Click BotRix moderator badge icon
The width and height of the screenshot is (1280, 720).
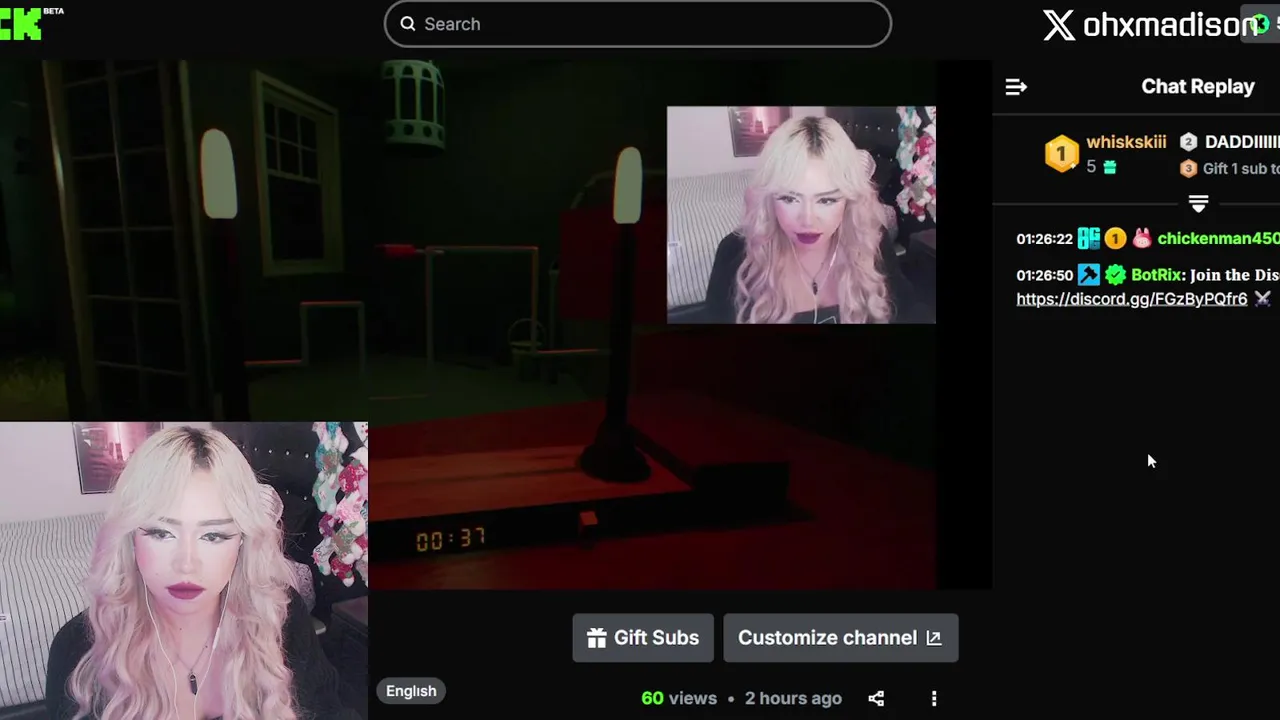pos(1088,275)
